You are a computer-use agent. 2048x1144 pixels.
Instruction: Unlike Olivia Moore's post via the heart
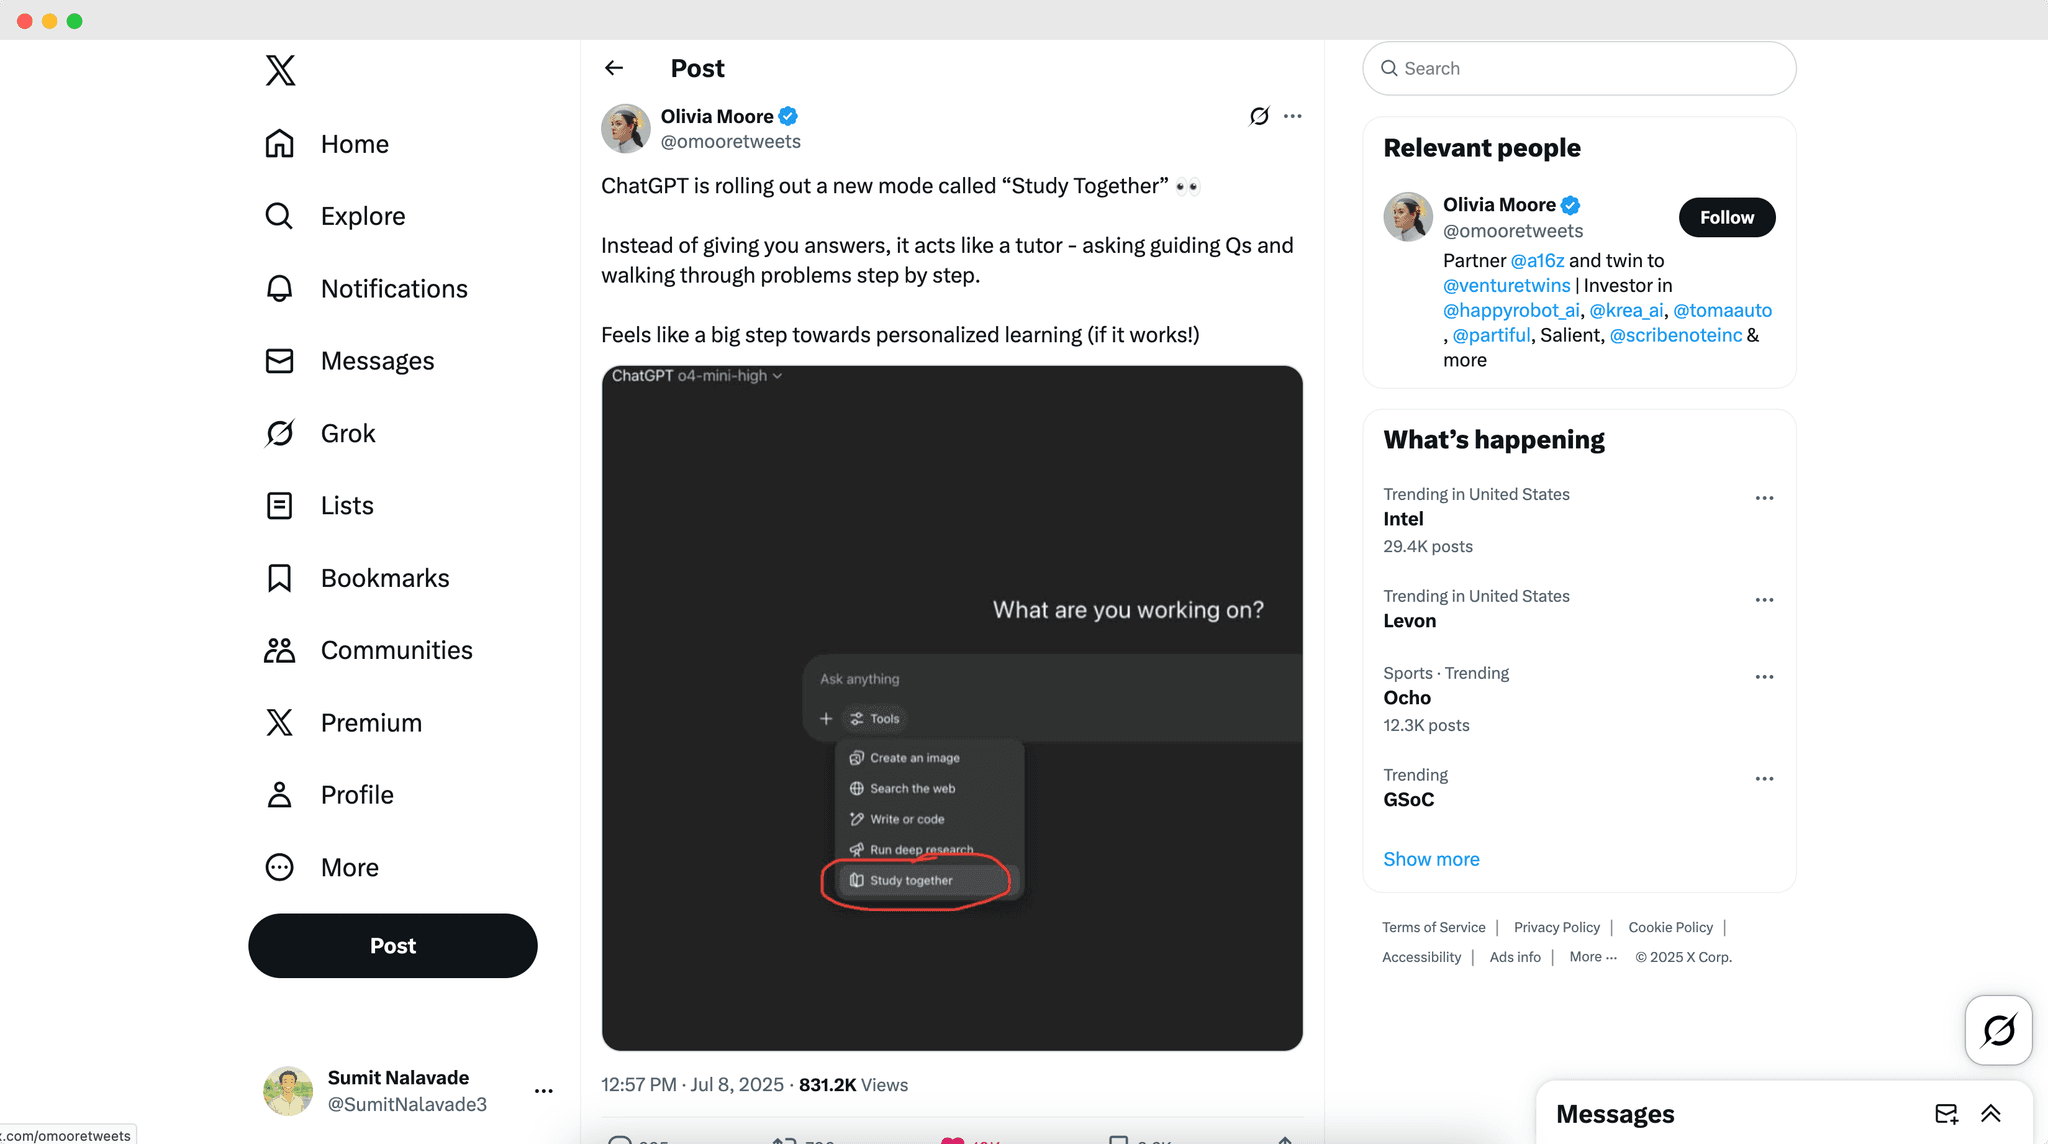click(x=955, y=1140)
